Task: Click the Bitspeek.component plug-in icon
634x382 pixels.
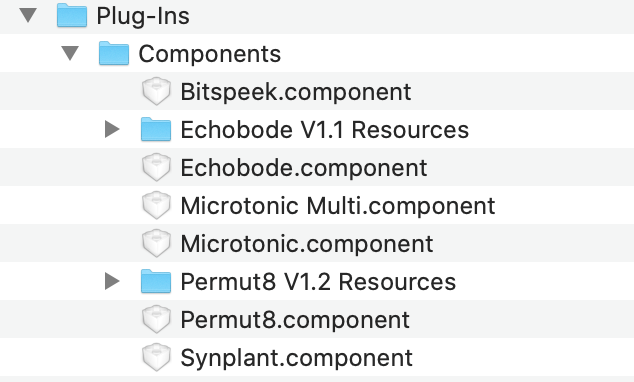Action: 156,91
